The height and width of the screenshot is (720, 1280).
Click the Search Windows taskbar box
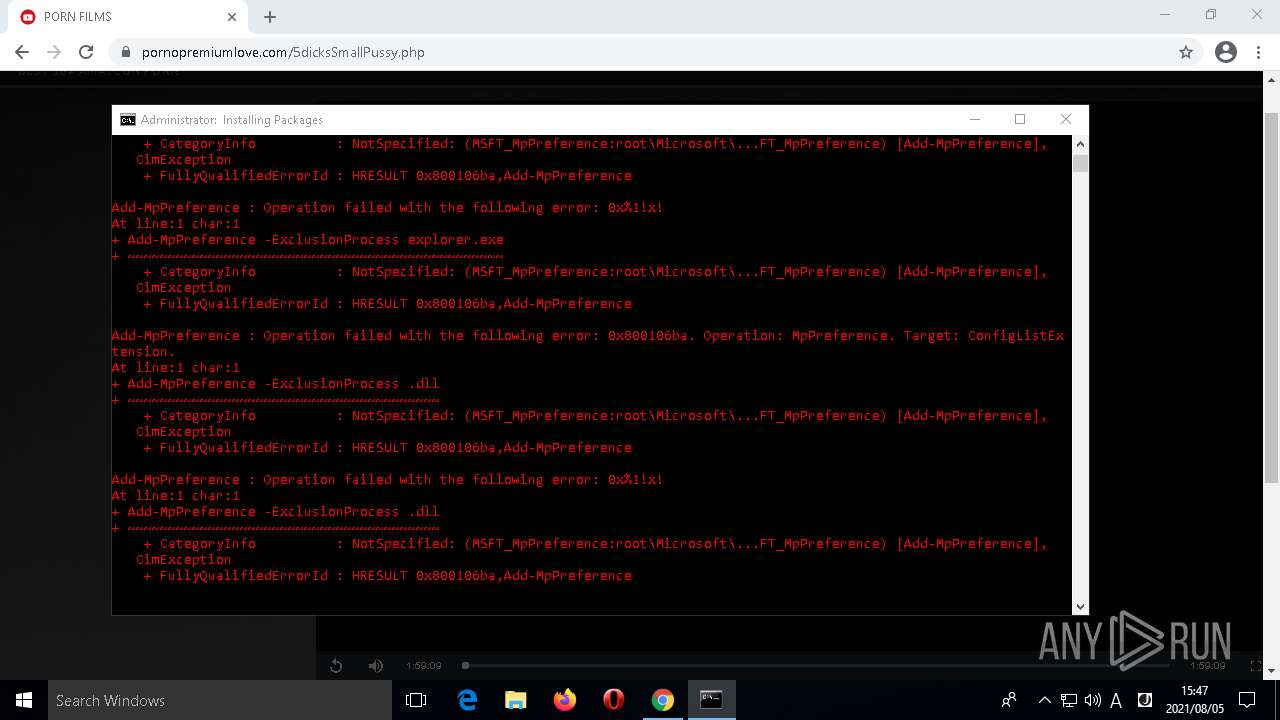tap(220, 700)
